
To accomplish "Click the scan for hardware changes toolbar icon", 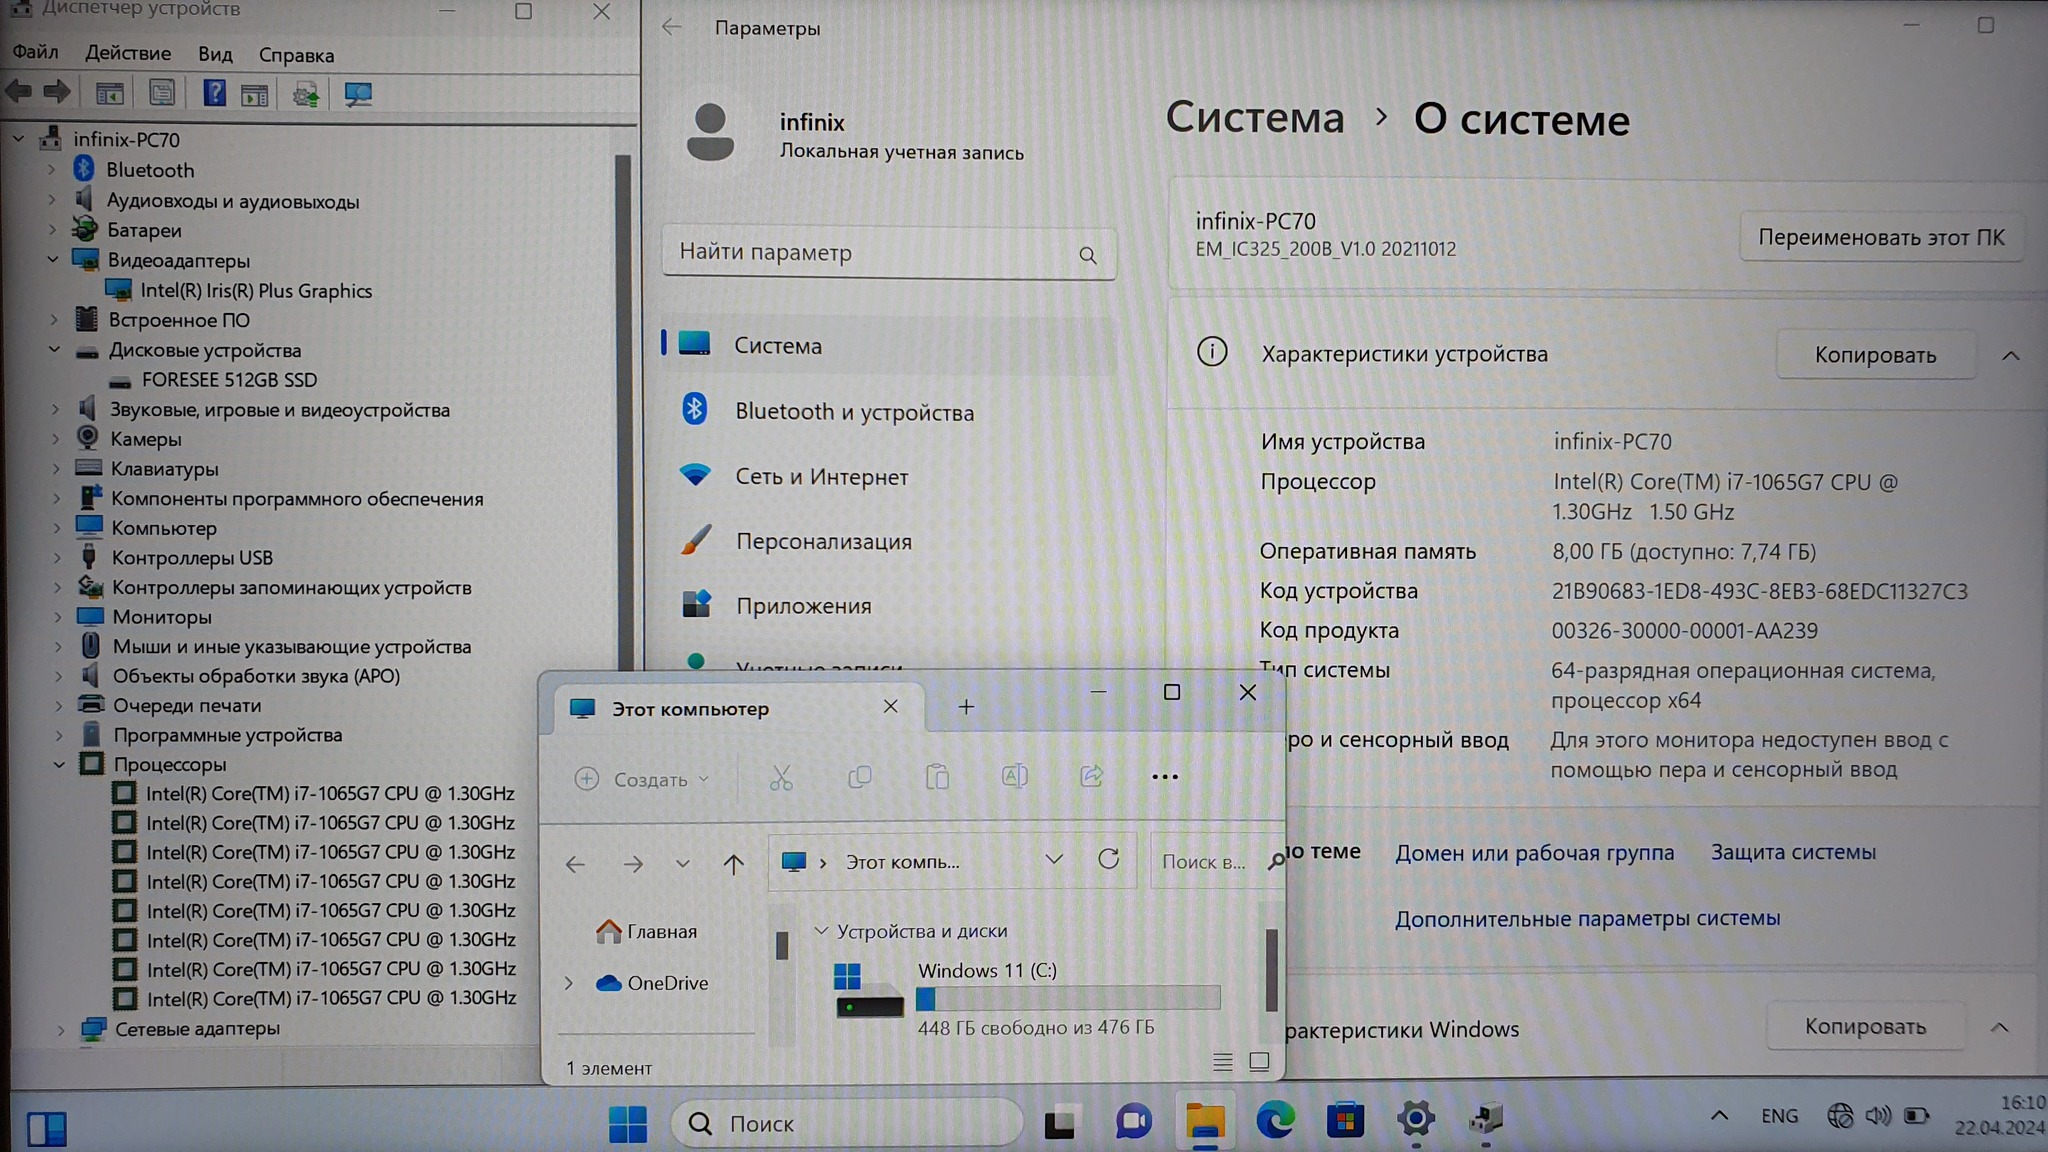I will [357, 94].
